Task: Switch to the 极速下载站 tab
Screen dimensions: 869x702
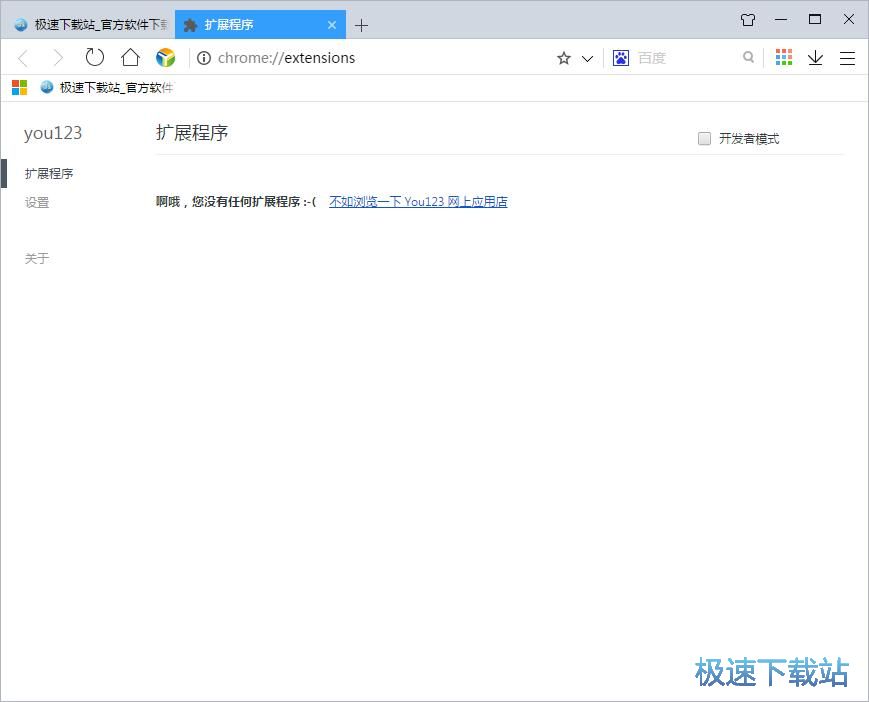Action: coord(88,24)
